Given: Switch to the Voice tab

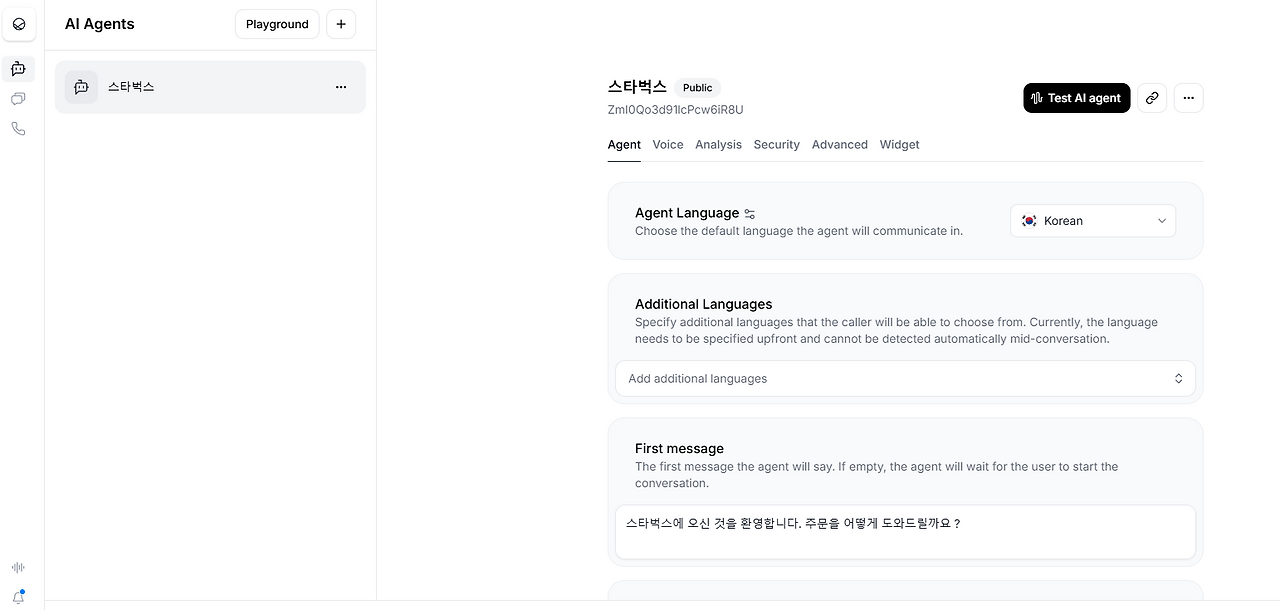Looking at the screenshot, I should tap(668, 145).
